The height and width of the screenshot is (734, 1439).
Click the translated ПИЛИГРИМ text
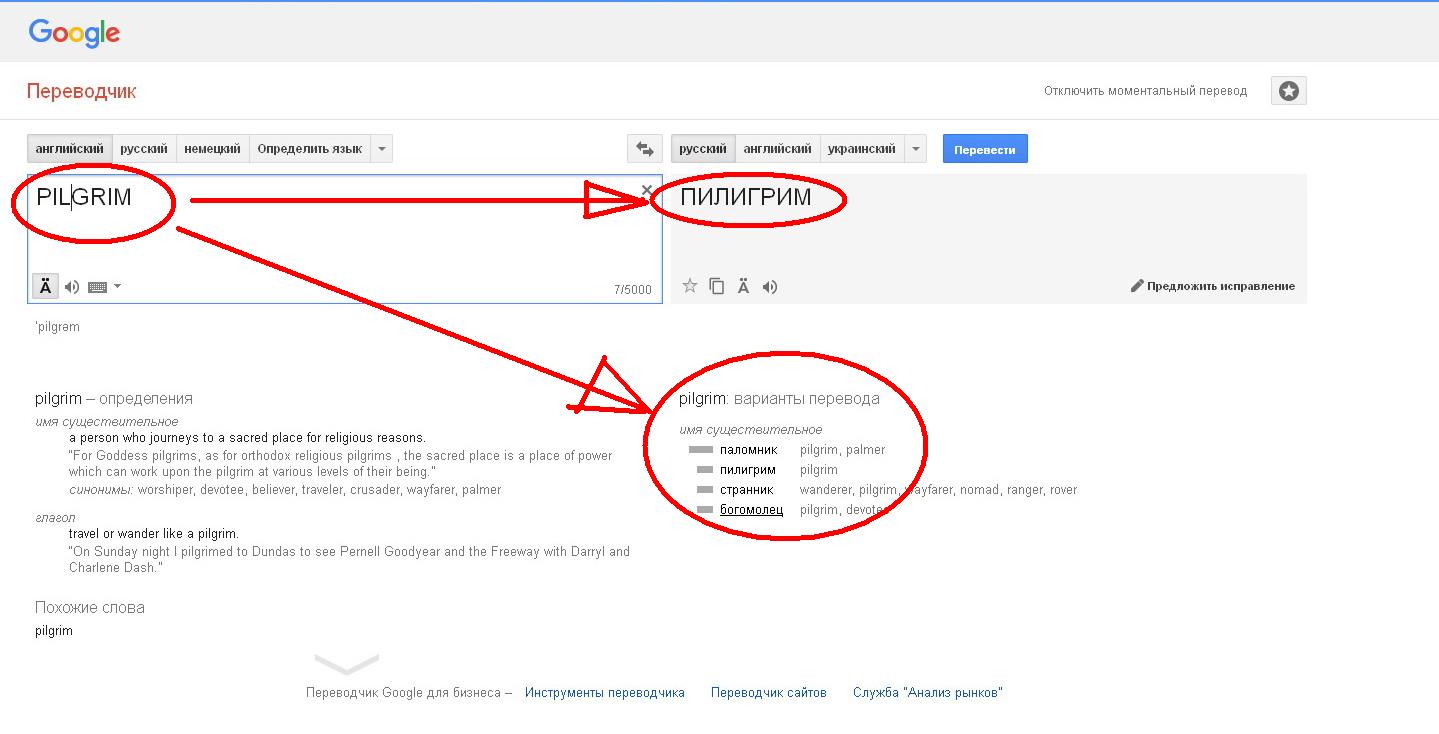(746, 197)
